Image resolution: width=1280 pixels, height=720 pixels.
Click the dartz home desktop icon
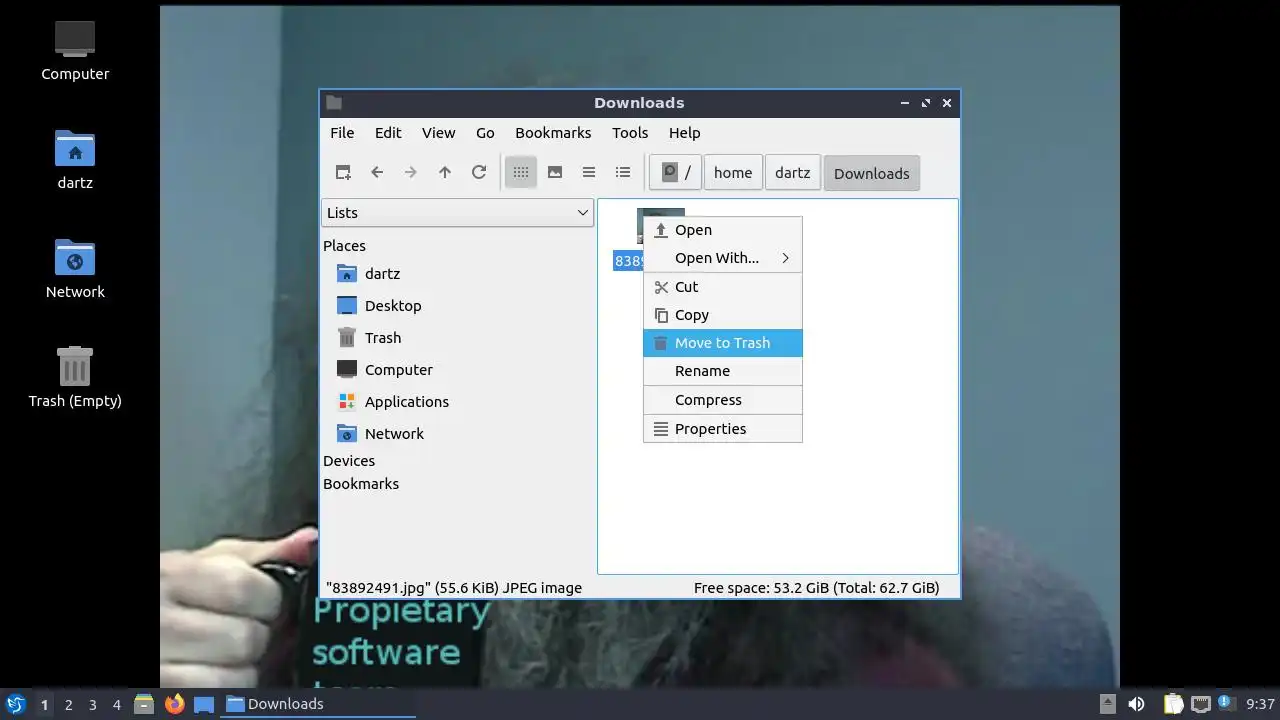click(x=75, y=159)
